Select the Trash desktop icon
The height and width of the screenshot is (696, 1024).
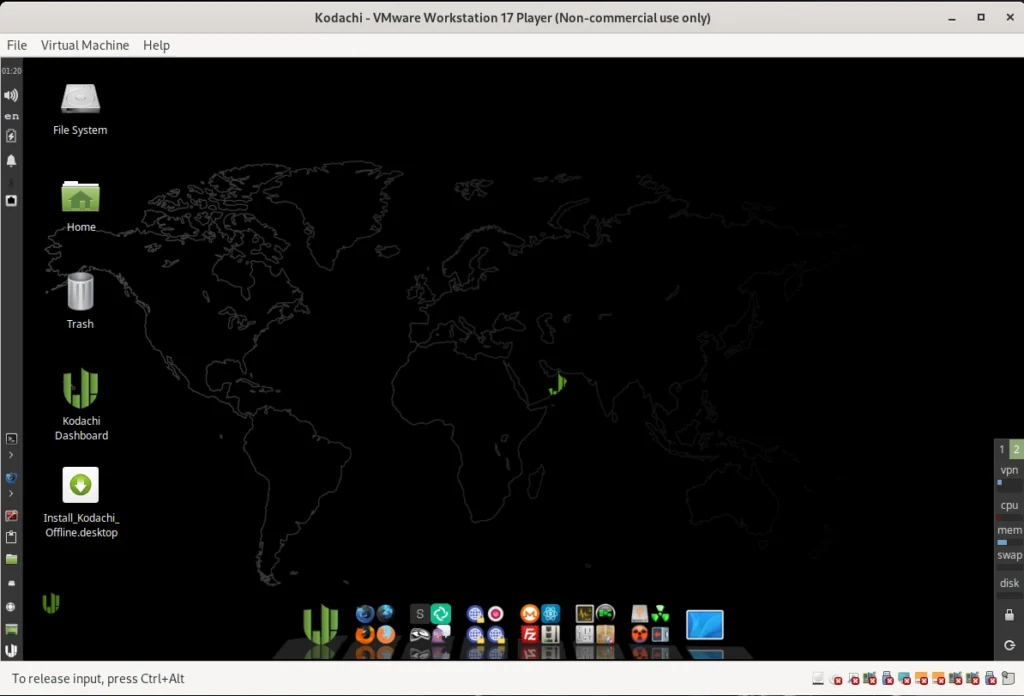click(80, 302)
